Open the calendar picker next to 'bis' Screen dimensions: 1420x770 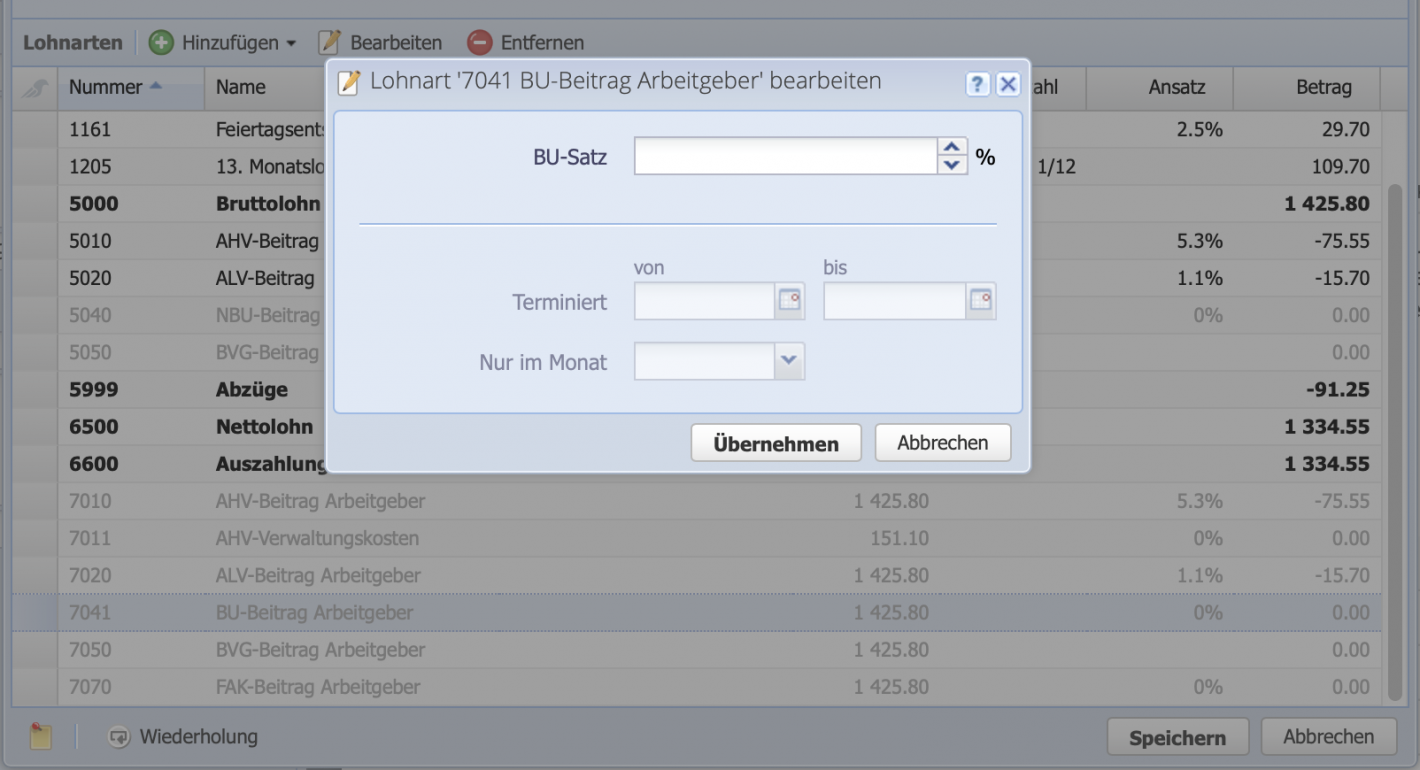(979, 301)
